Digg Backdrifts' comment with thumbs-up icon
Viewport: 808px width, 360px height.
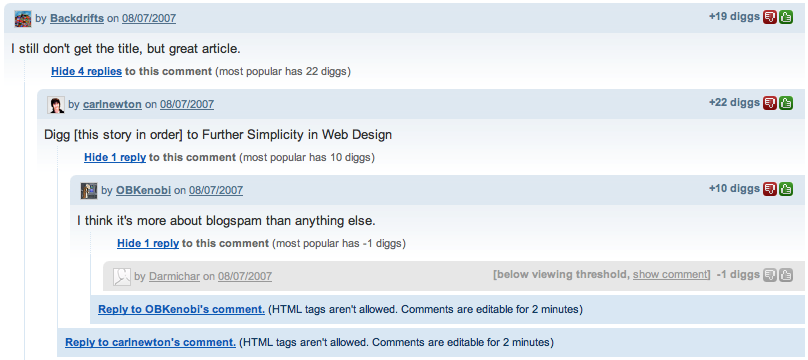point(786,17)
